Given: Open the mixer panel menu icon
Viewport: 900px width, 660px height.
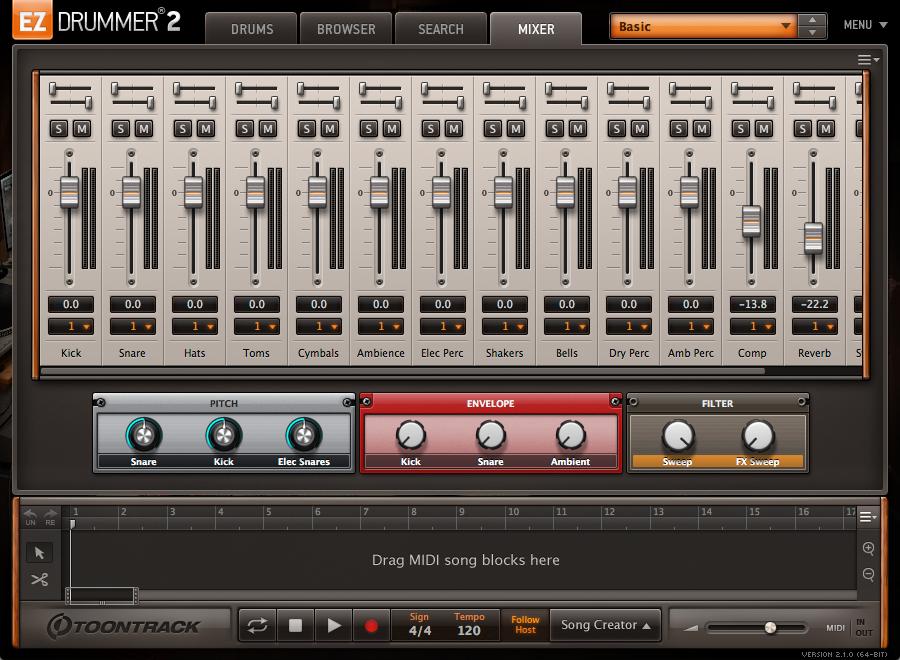Looking at the screenshot, I should [866, 60].
